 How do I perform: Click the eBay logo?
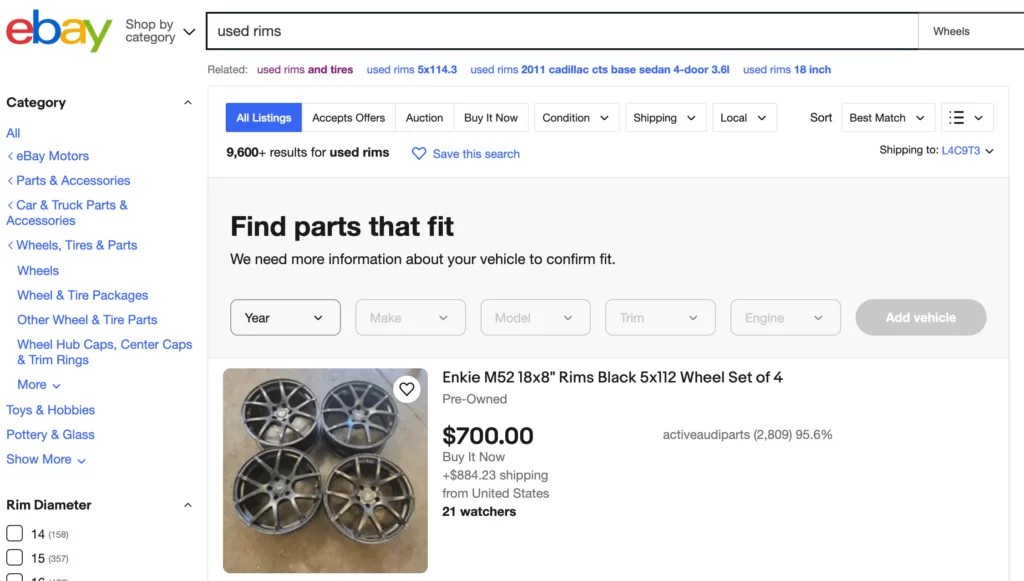(x=59, y=31)
